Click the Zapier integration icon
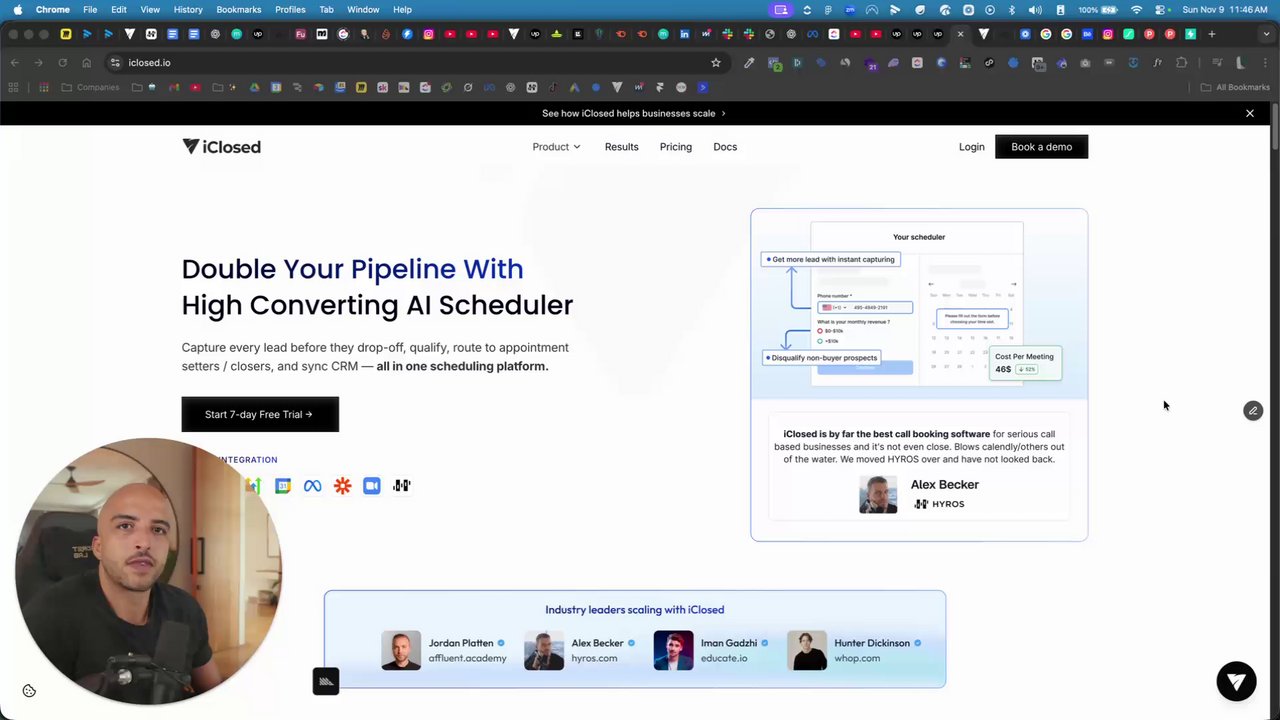The width and height of the screenshot is (1280, 720). (343, 486)
